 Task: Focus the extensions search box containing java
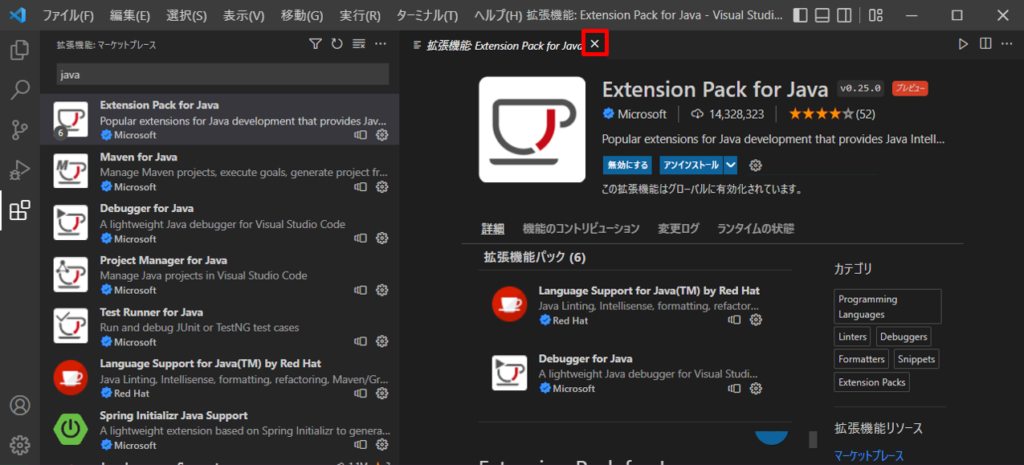223,74
